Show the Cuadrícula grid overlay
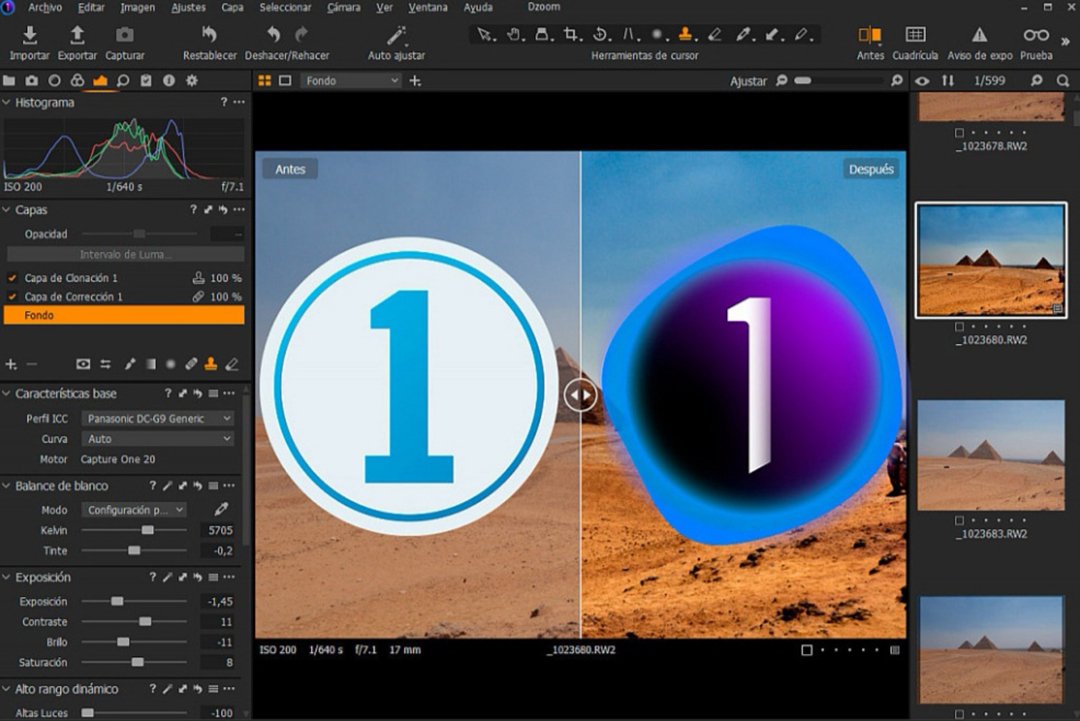The image size is (1080, 721). [x=915, y=36]
